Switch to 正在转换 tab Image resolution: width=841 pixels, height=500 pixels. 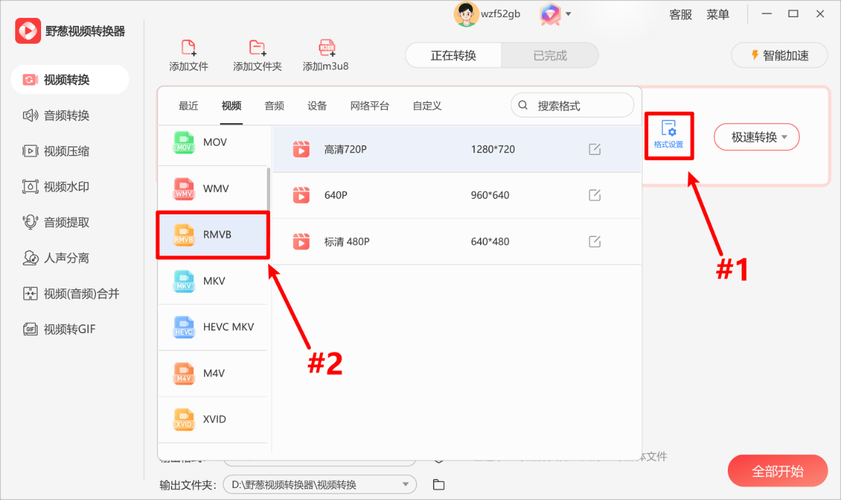click(x=453, y=55)
